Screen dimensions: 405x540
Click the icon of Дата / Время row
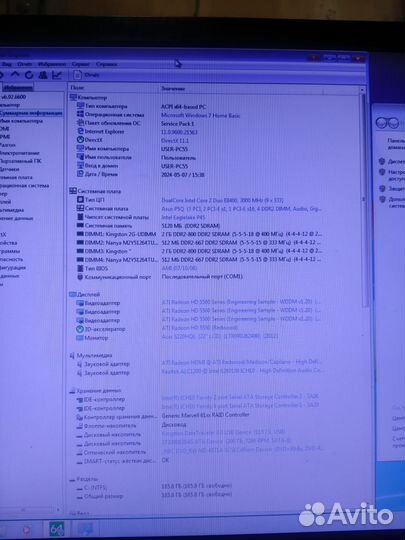[80, 174]
